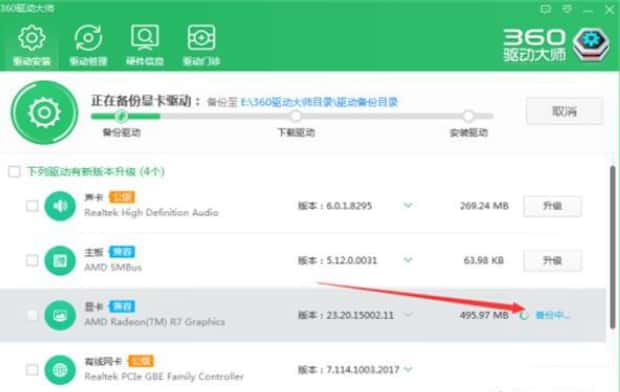
Task: Upgrade the Realtek High Definition Audio driver
Action: click(x=552, y=206)
